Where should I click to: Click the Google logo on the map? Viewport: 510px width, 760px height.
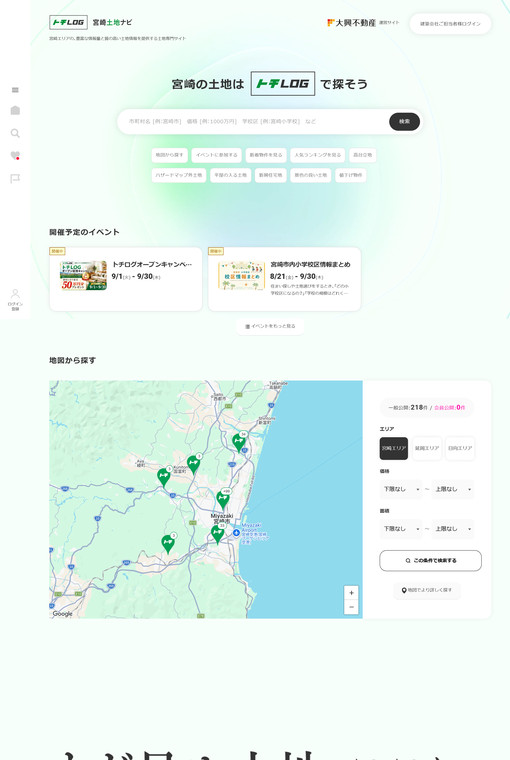tap(63, 614)
